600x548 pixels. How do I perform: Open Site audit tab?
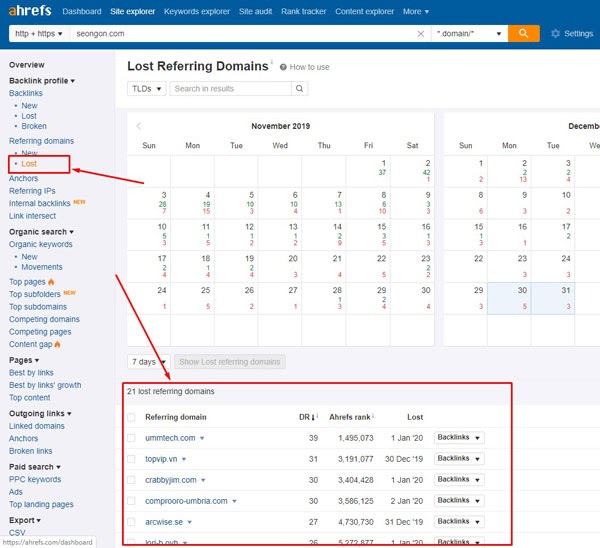coord(256,11)
